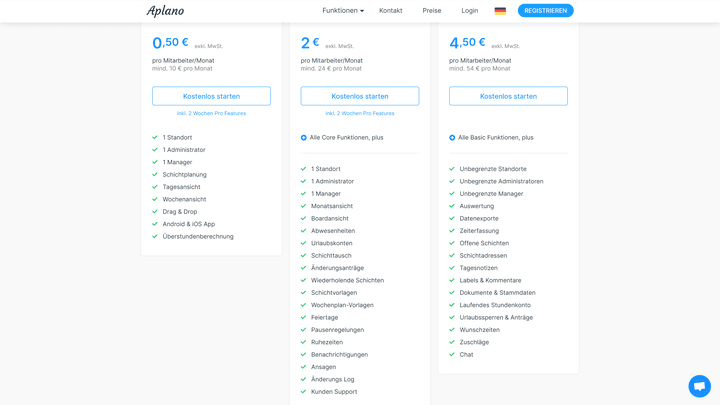Click the Pro Features note under the 0,50 € plan
Viewport: 720px width, 405px height.
tap(211, 114)
